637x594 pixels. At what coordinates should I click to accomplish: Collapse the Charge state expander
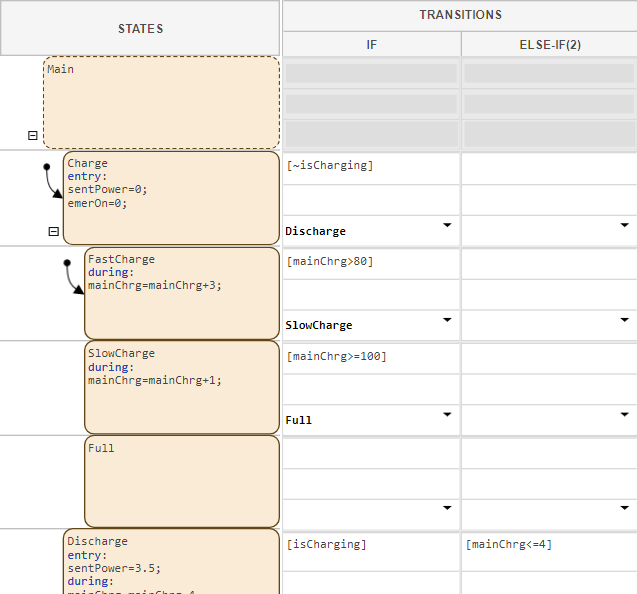click(54, 231)
